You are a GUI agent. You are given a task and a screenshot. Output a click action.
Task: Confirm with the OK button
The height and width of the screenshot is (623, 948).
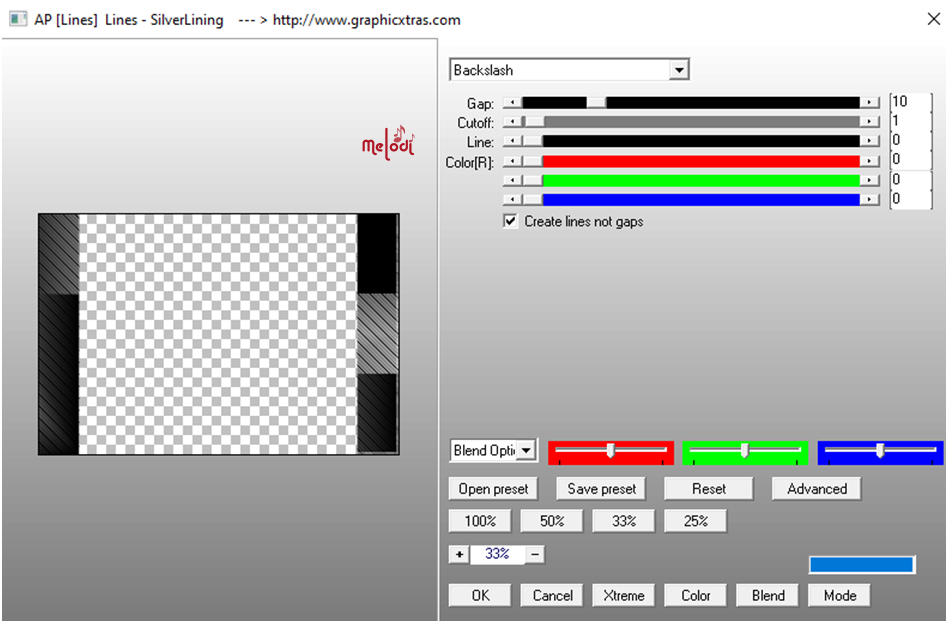[480, 595]
